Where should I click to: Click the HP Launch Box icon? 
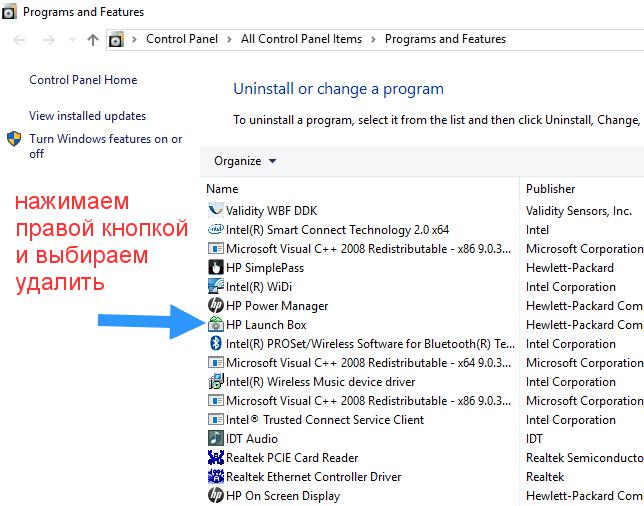[216, 324]
